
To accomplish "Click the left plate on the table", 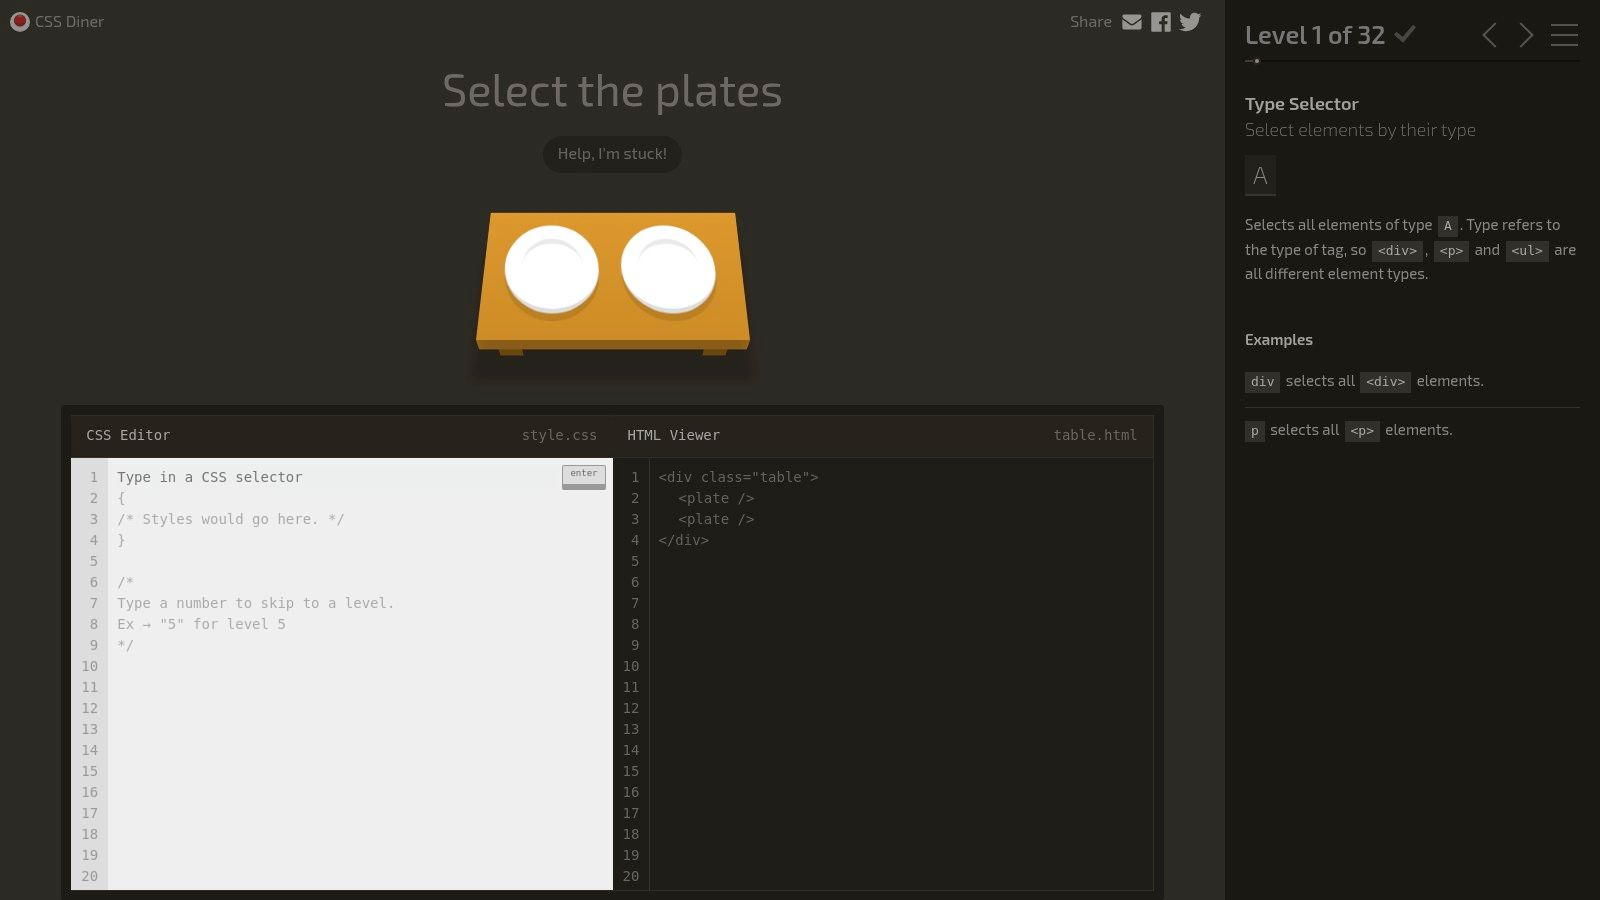I will pyautogui.click(x=552, y=270).
